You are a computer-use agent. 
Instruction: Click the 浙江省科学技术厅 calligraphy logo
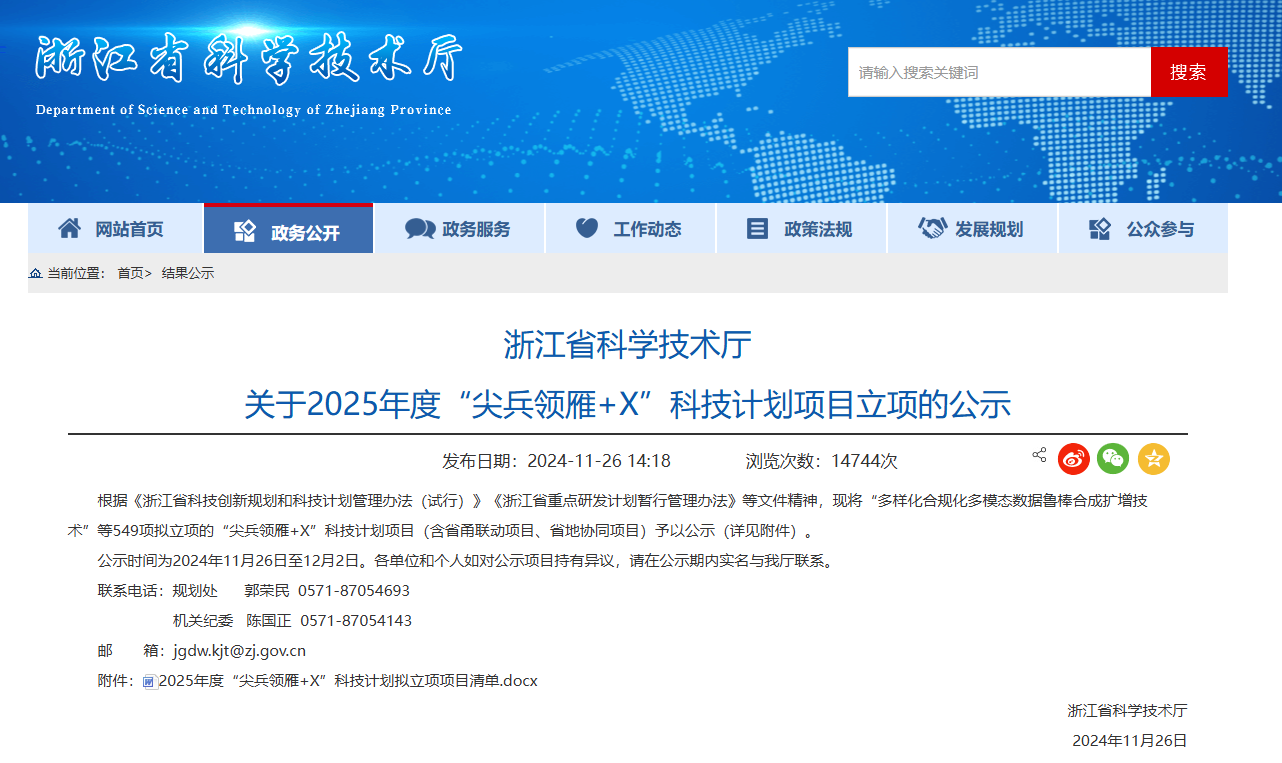[x=248, y=59]
